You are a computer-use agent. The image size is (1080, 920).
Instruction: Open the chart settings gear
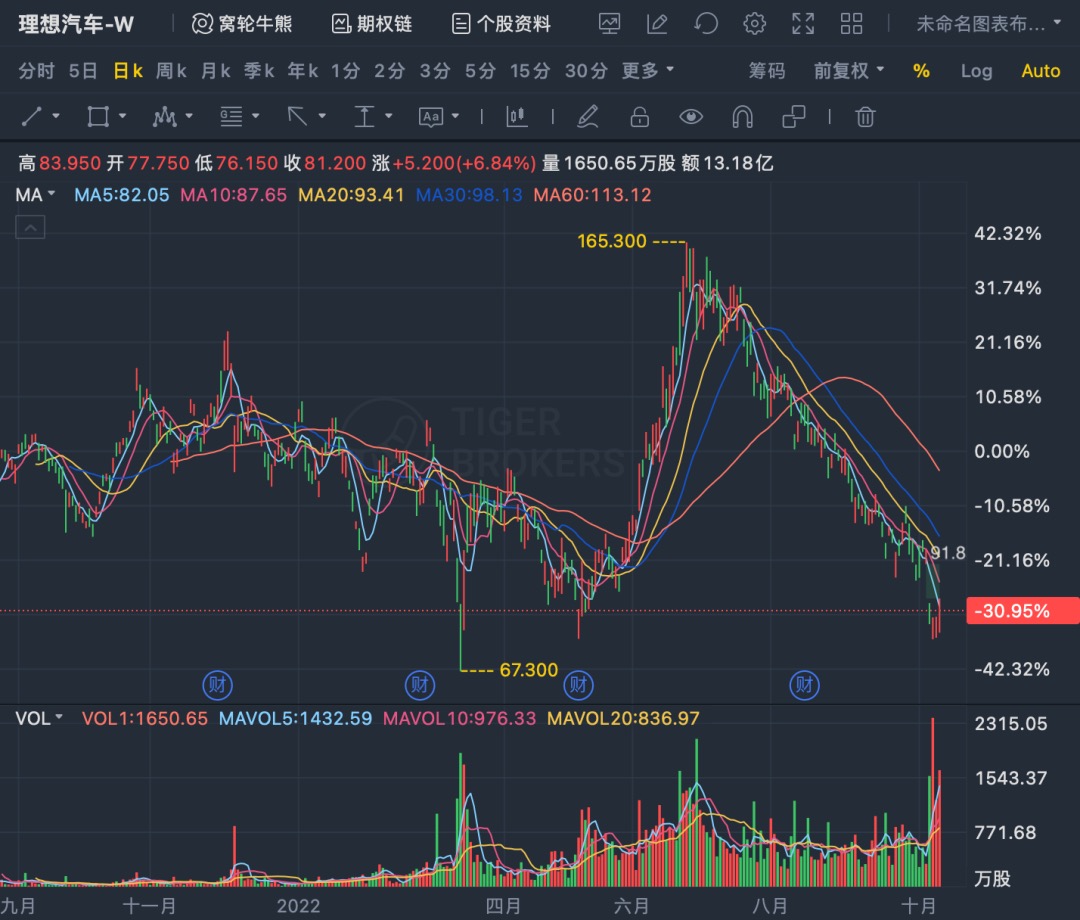[x=755, y=23]
